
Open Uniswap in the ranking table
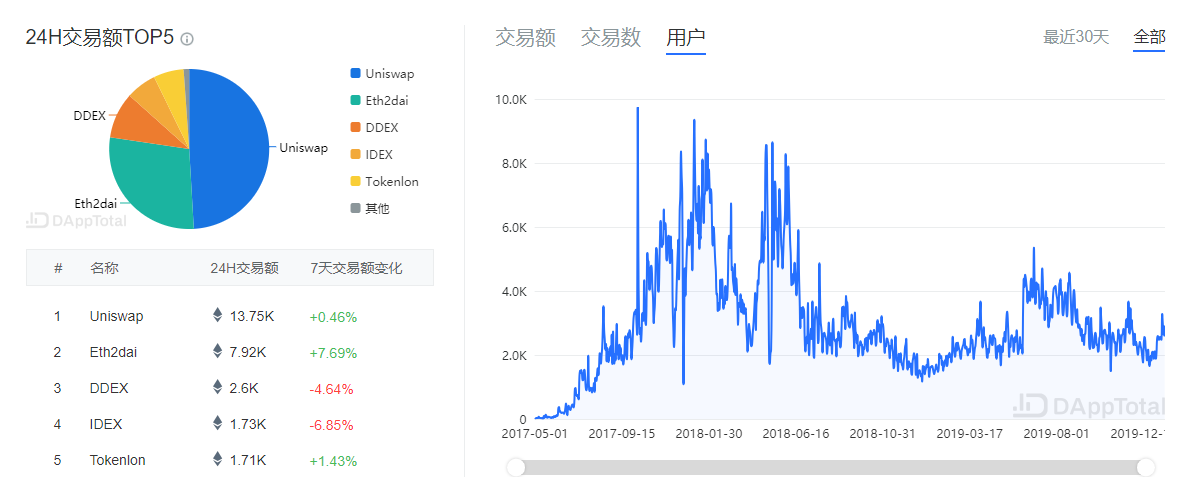click(116, 316)
